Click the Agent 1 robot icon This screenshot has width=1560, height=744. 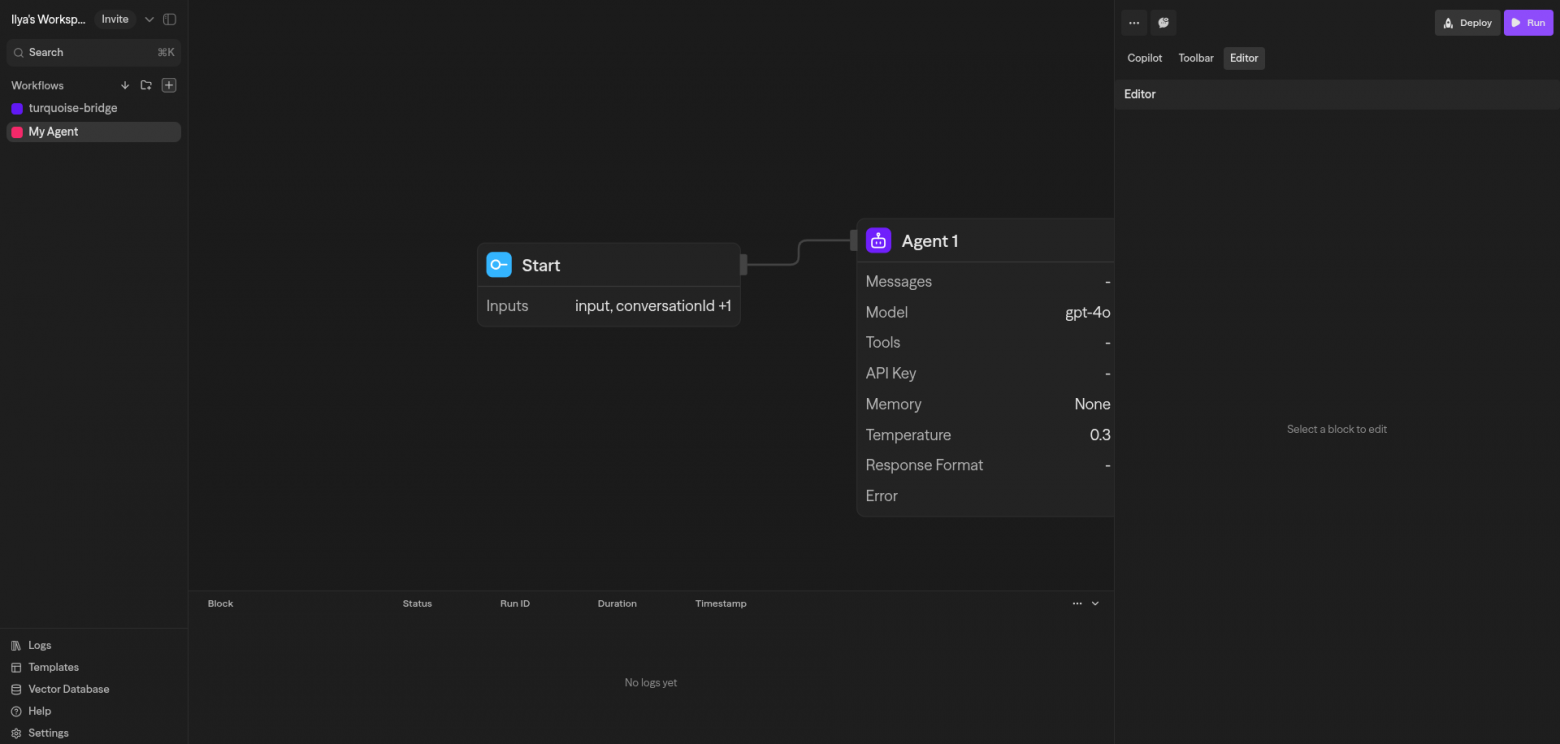coord(878,241)
